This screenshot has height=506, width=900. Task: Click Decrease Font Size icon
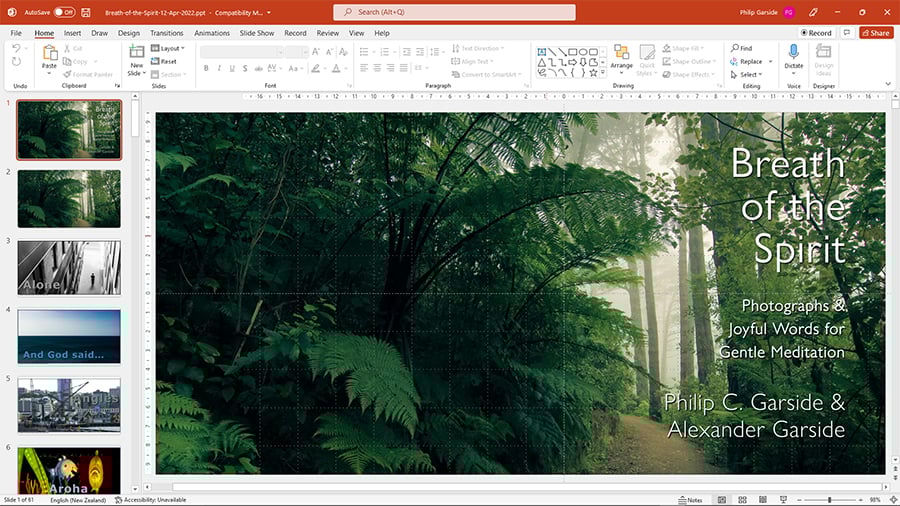pos(329,52)
